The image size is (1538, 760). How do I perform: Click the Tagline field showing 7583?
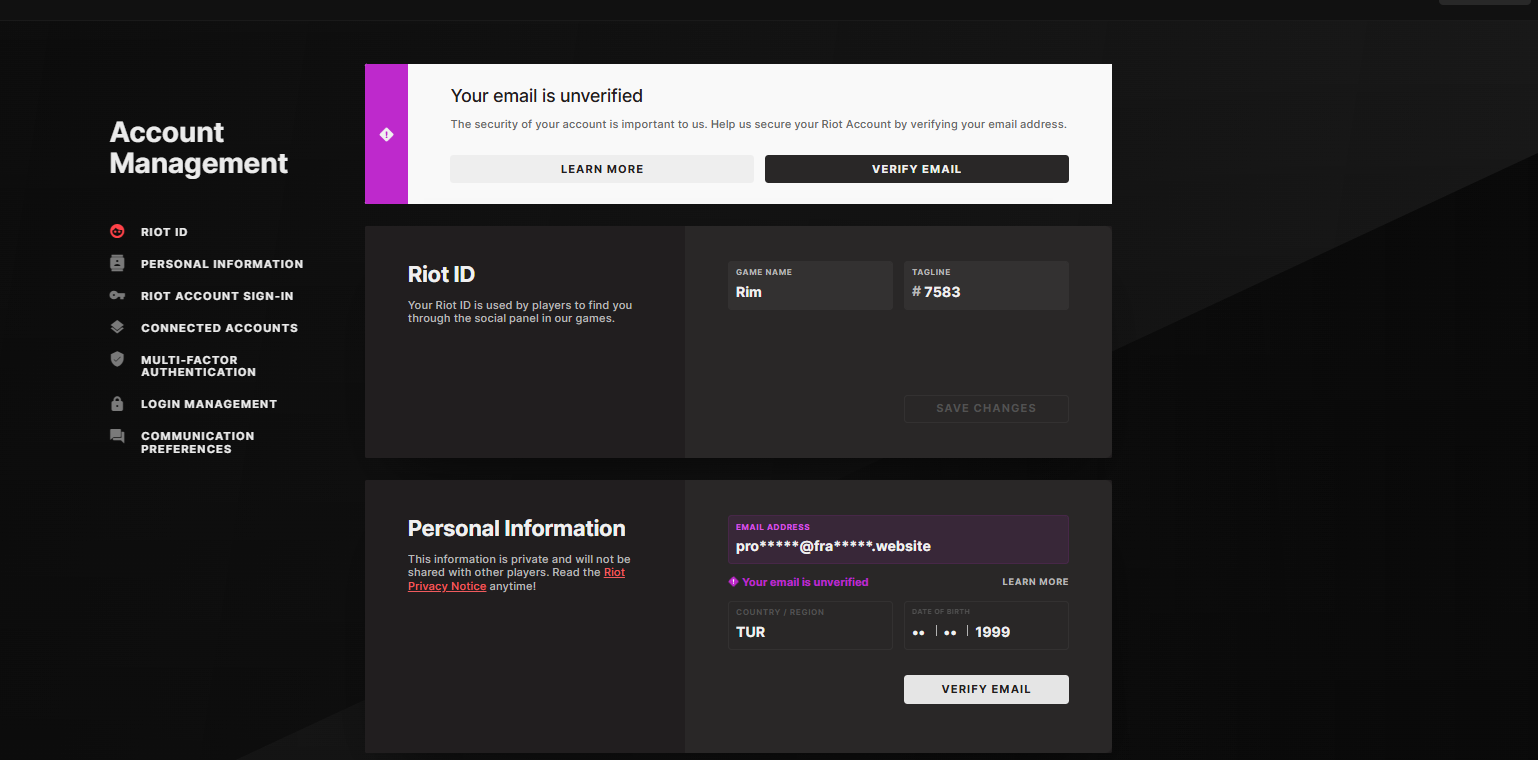(986, 285)
